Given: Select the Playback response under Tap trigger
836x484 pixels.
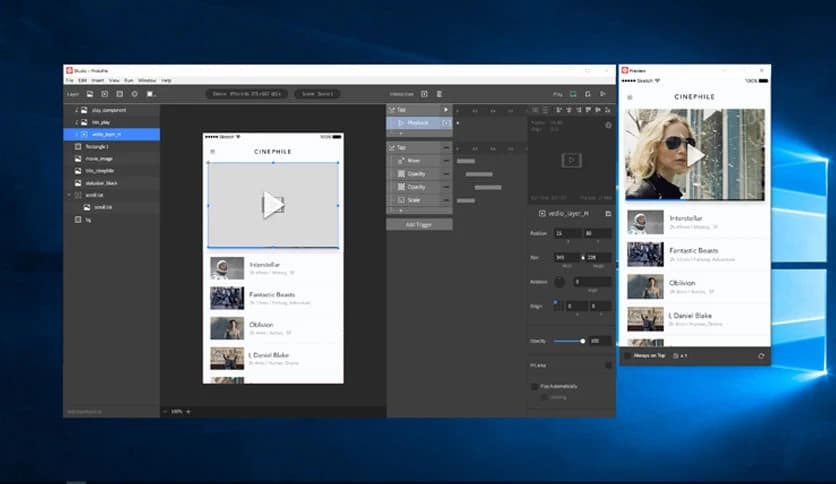Looking at the screenshot, I should [417, 122].
